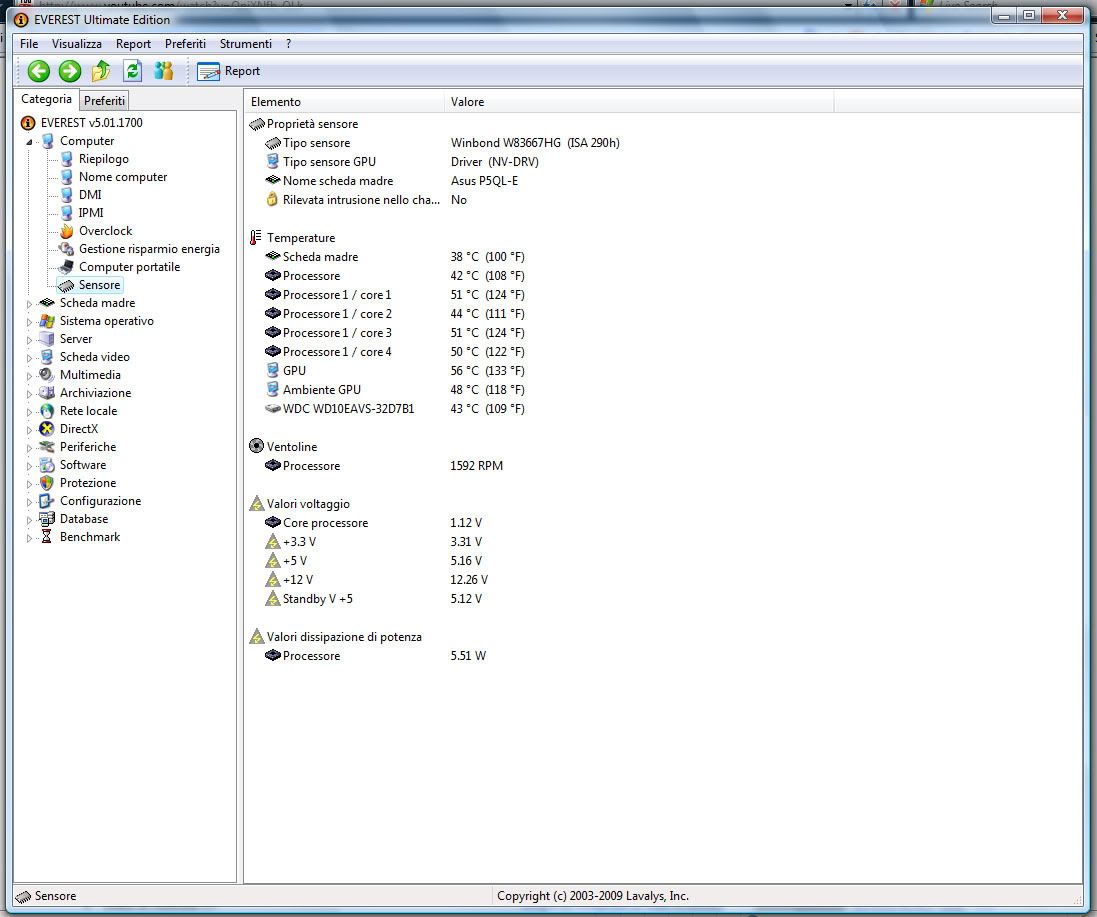Generate a report with the Report button
1097x917 pixels.
228,71
